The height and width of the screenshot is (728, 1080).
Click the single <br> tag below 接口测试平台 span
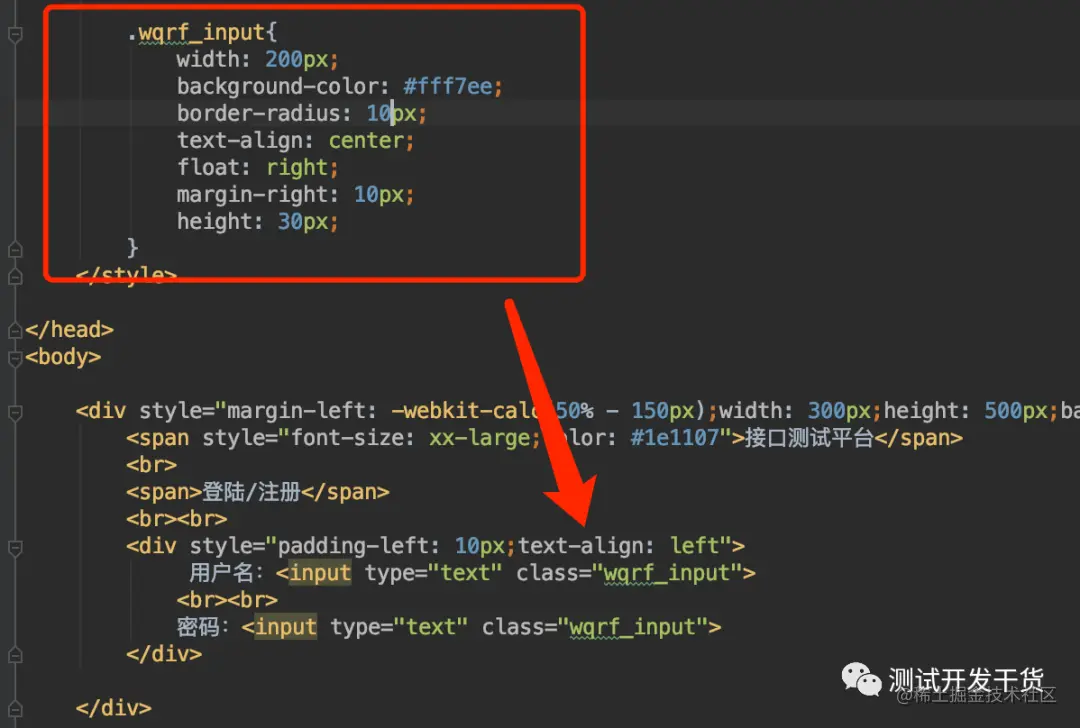click(152, 465)
